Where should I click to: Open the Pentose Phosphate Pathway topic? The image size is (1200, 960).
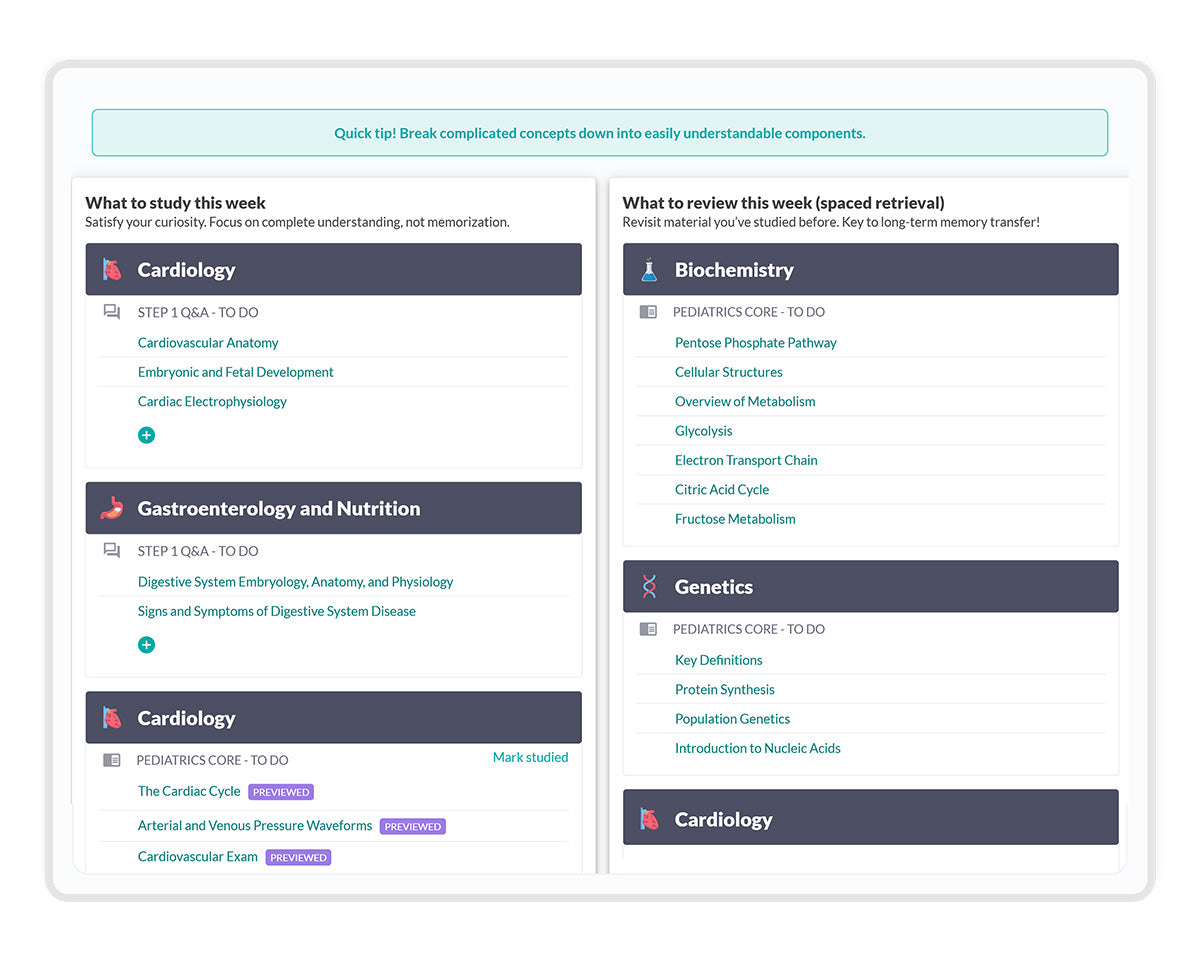click(755, 343)
